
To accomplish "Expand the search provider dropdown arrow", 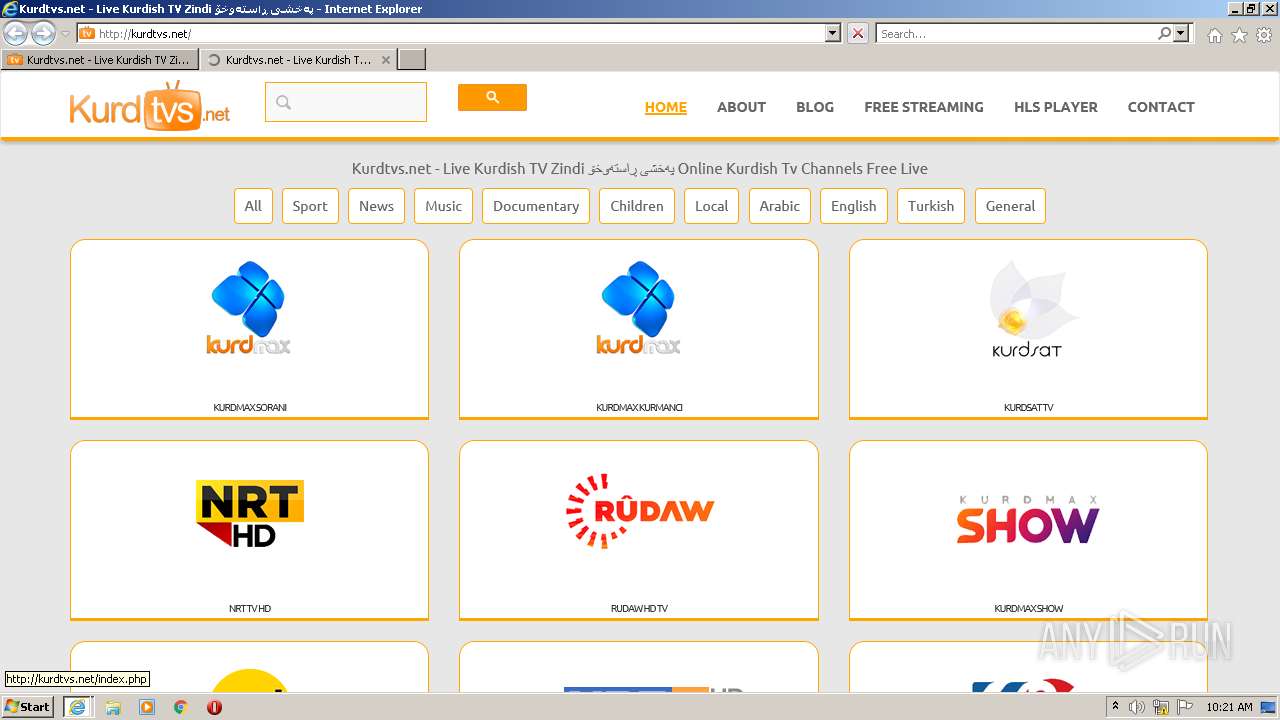I will (1181, 33).
